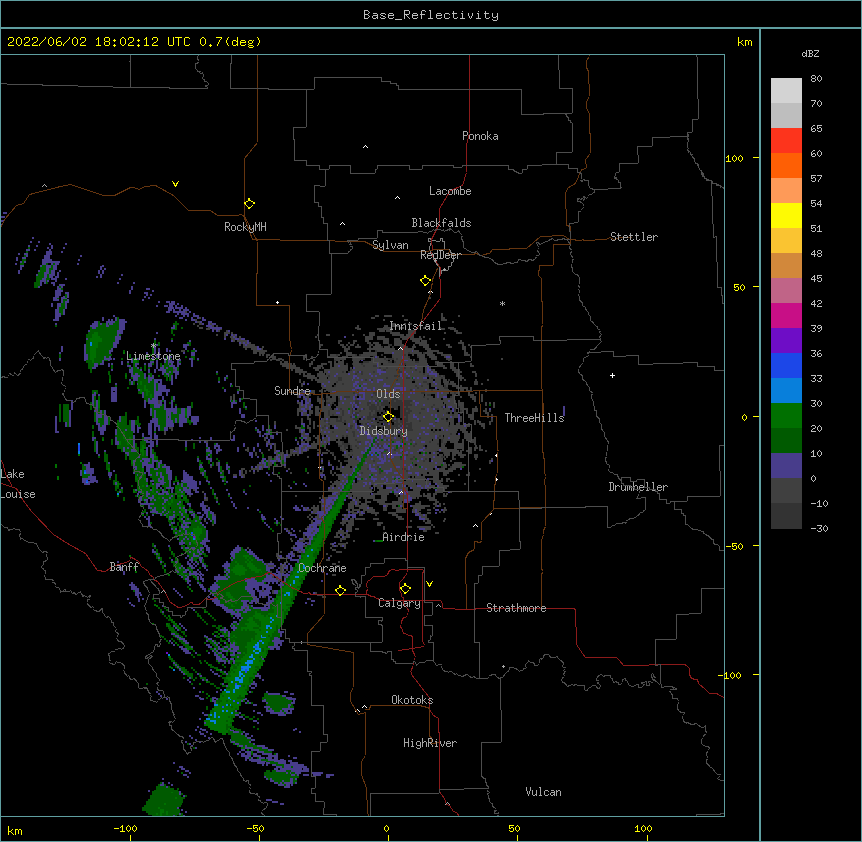Click the Vulcan label
The image size is (862, 842).
(543, 792)
